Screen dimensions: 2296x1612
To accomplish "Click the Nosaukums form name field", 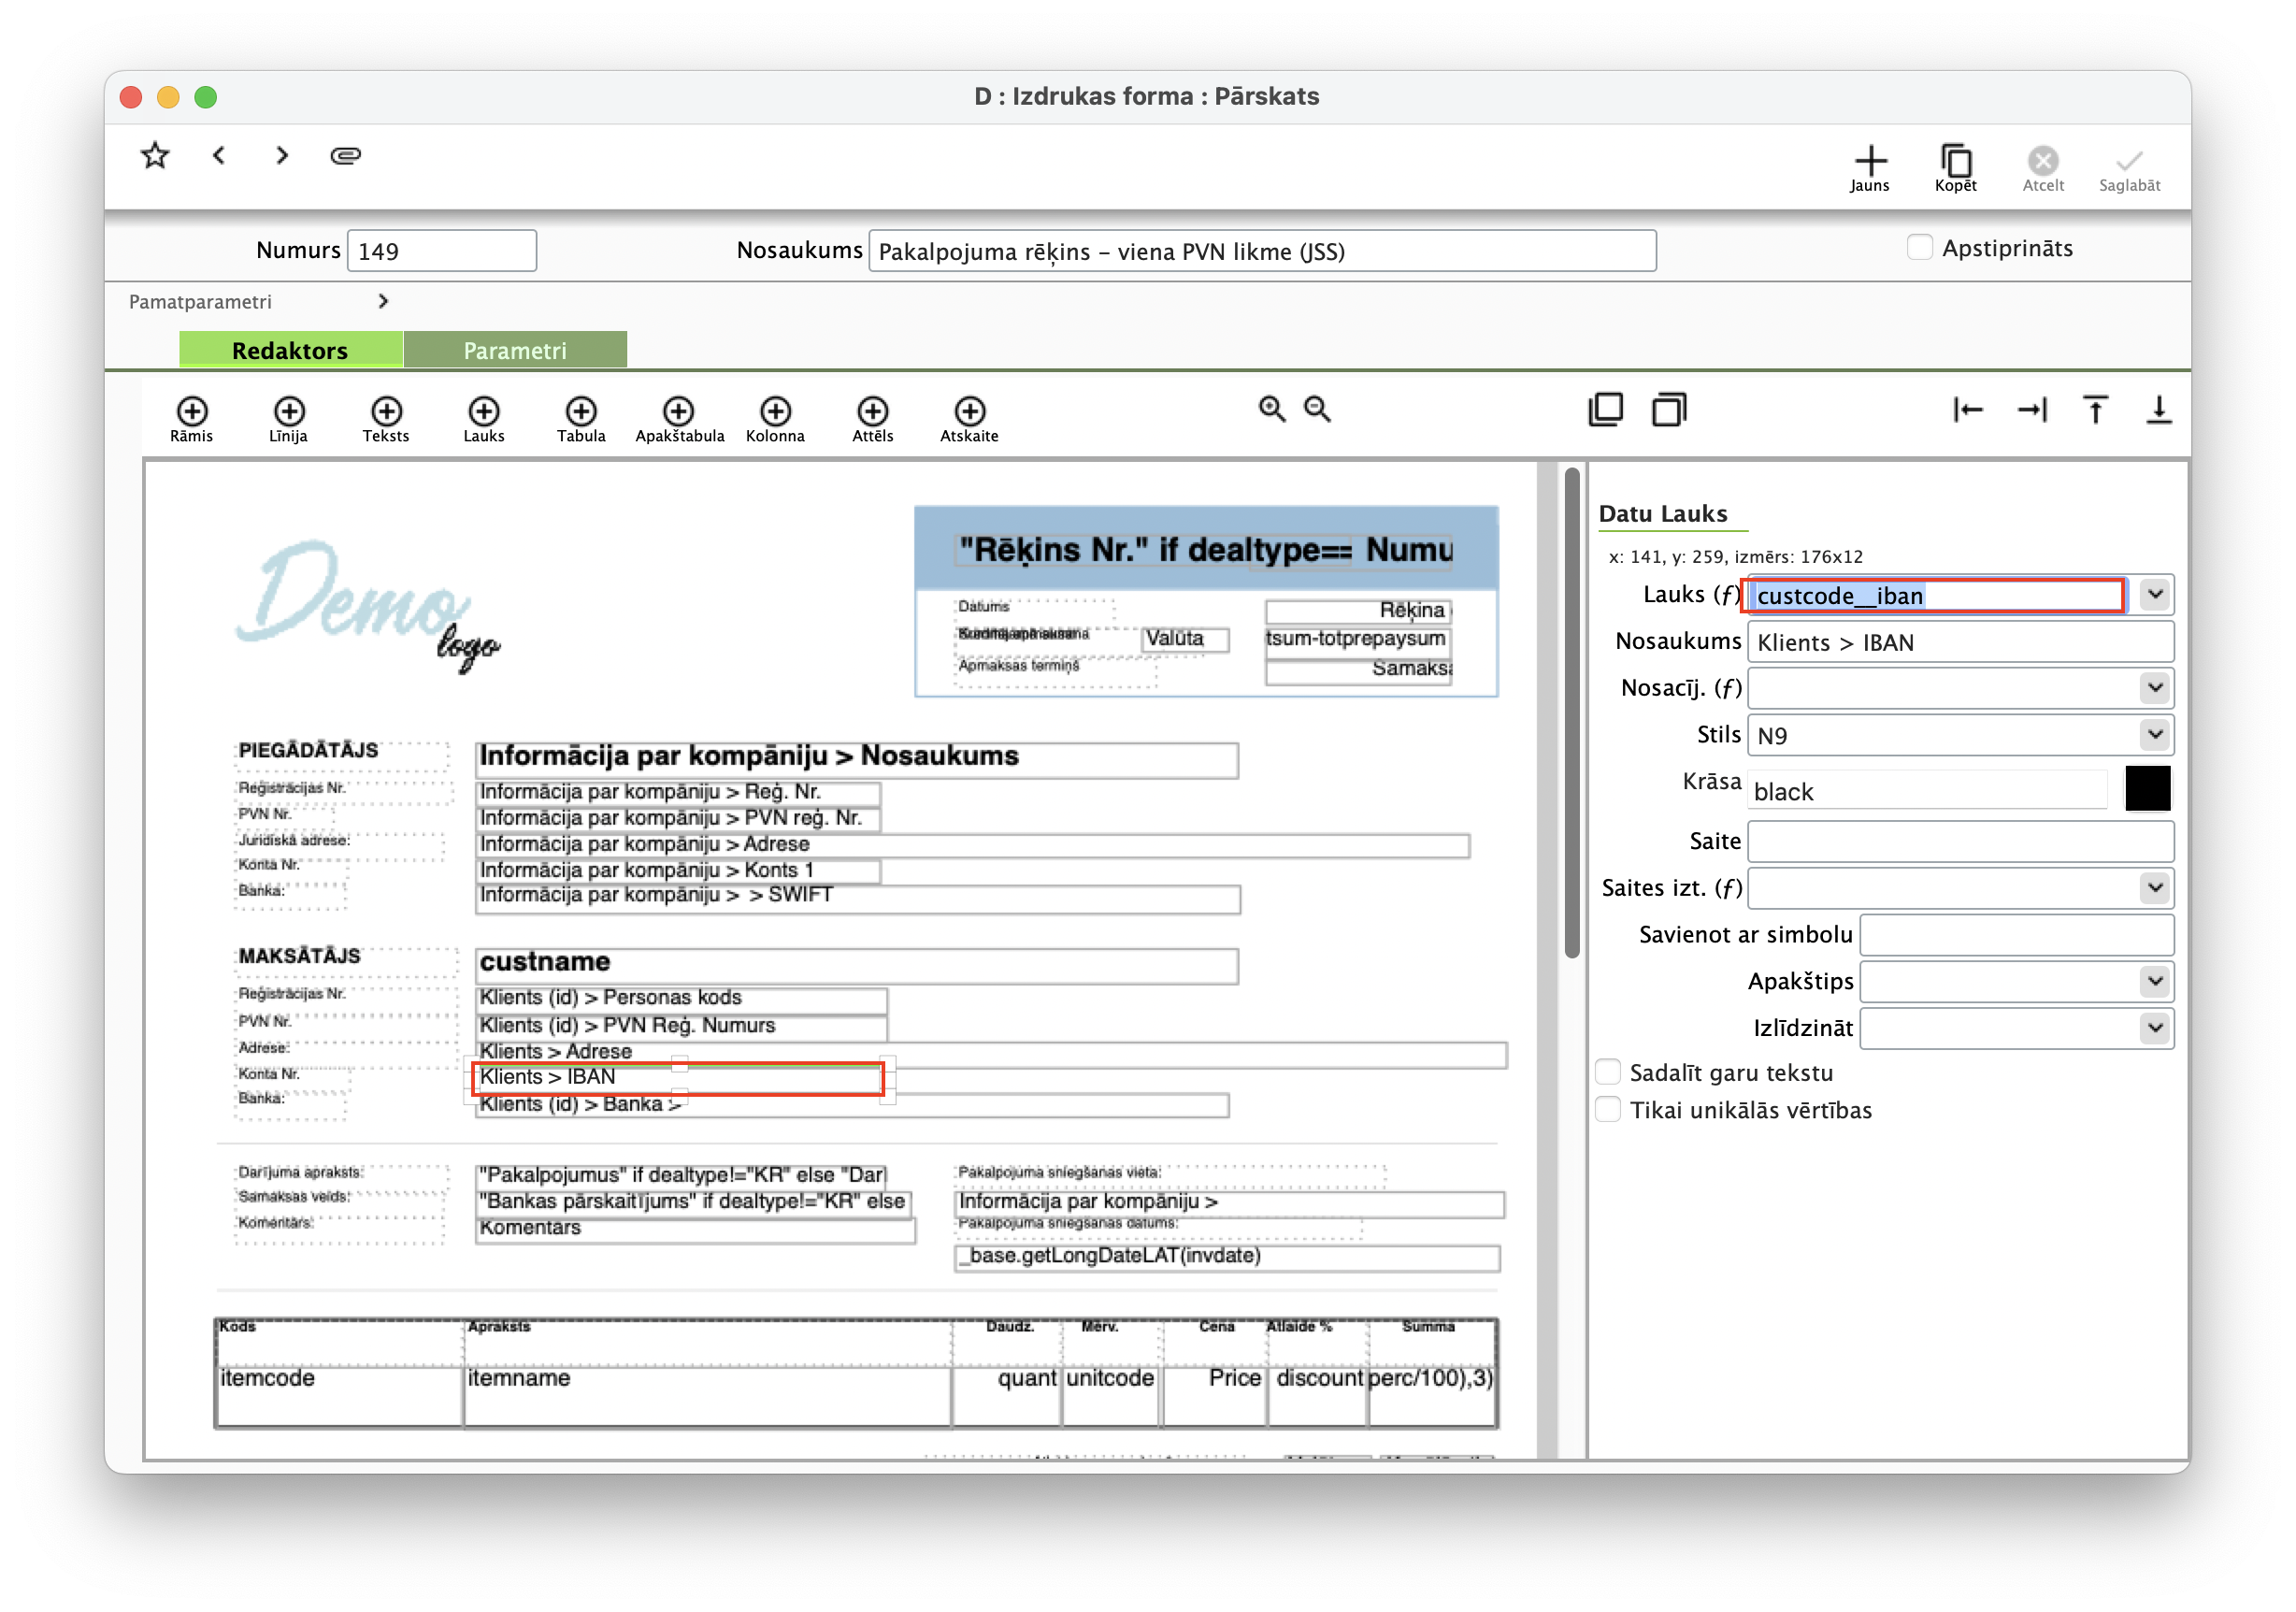I will [x=1262, y=250].
